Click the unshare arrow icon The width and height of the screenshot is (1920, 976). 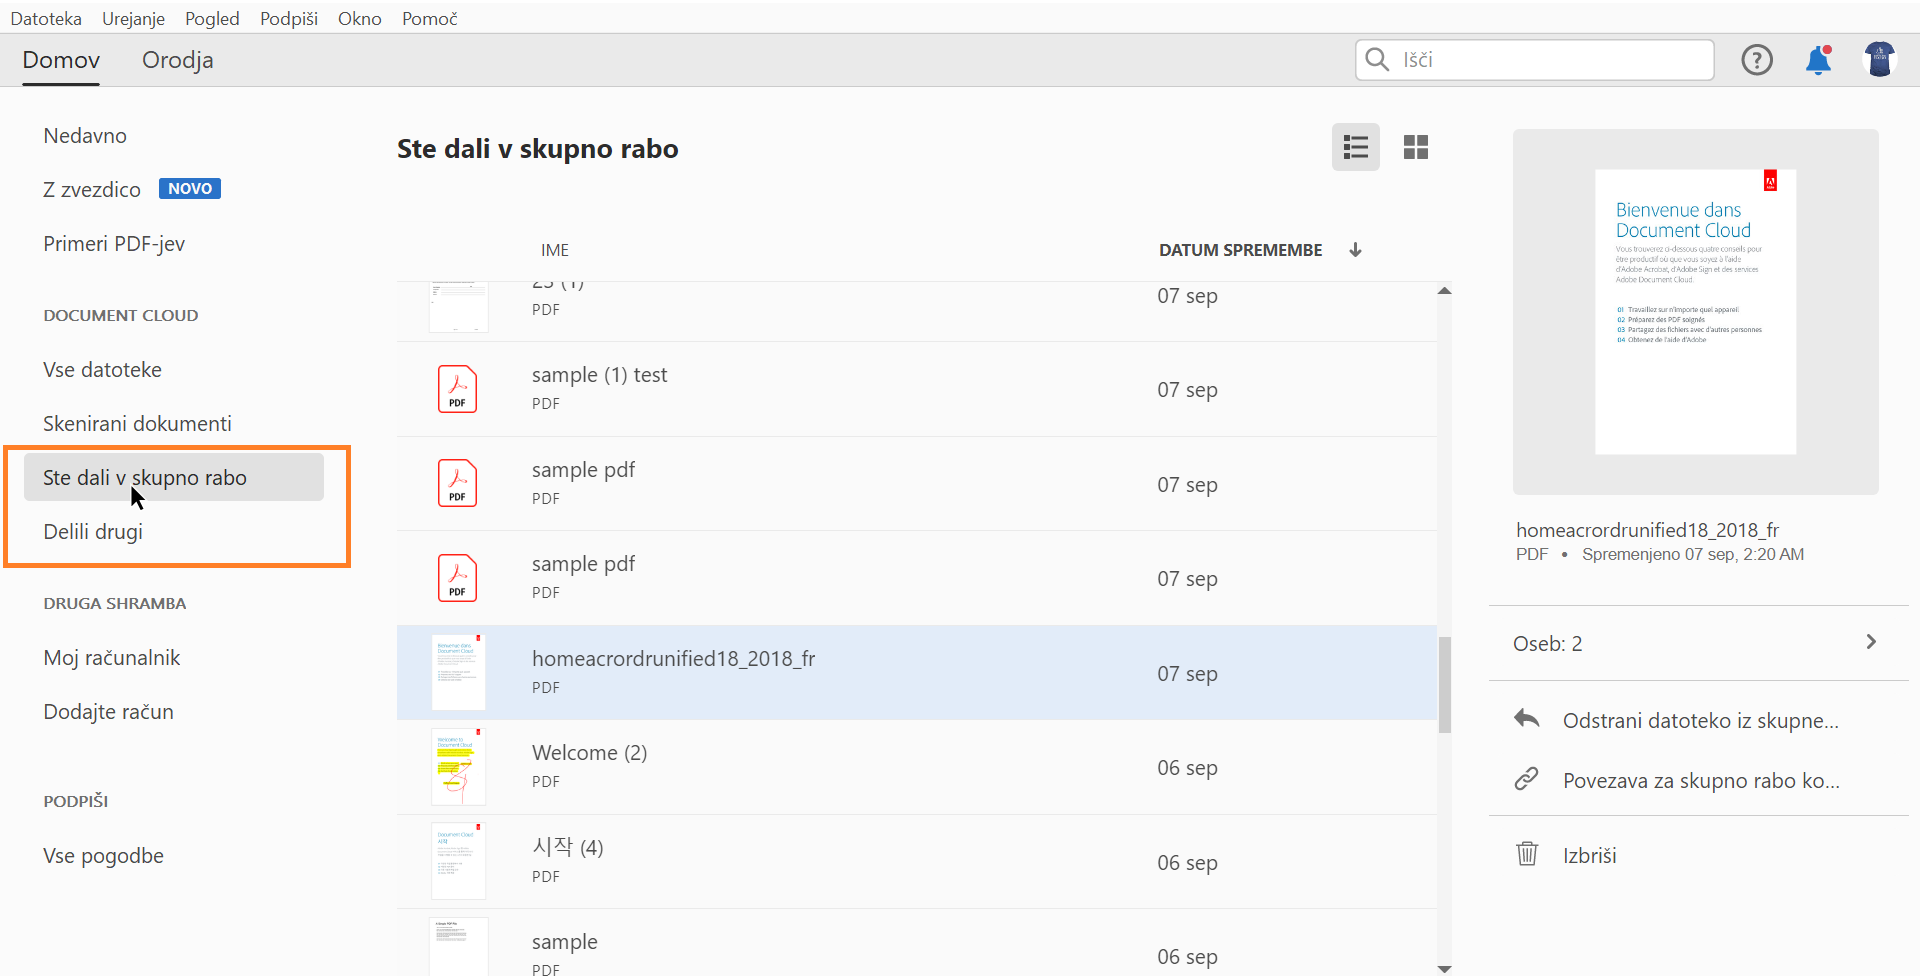pyautogui.click(x=1526, y=719)
